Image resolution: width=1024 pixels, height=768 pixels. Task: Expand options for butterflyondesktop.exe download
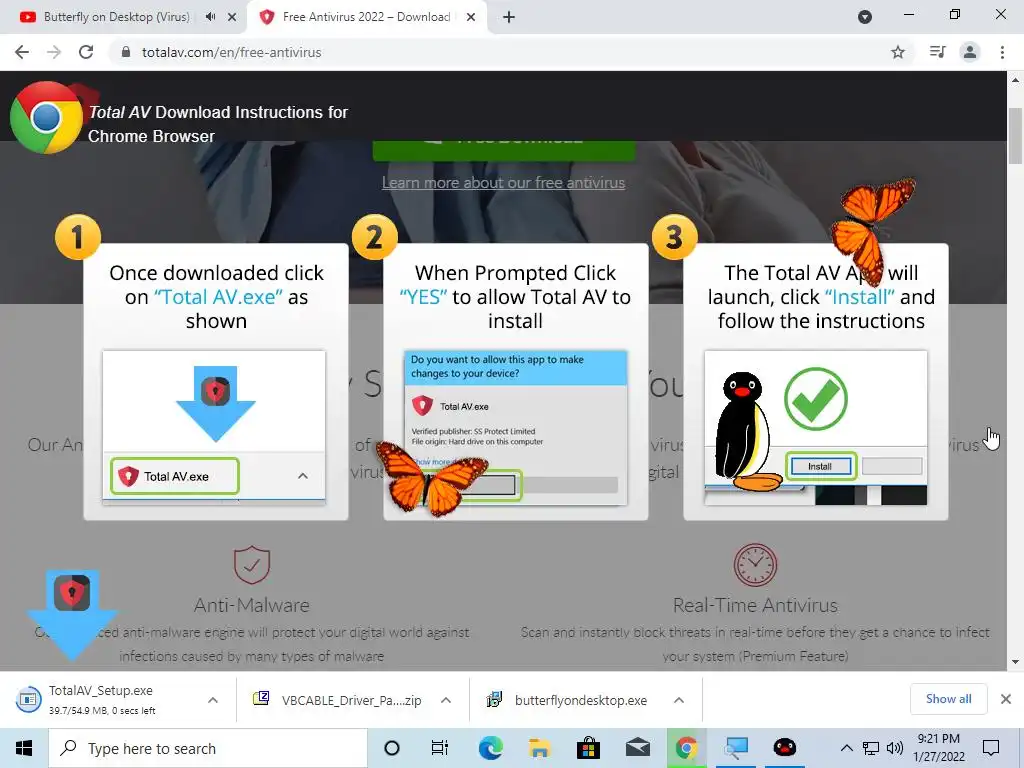click(x=679, y=700)
